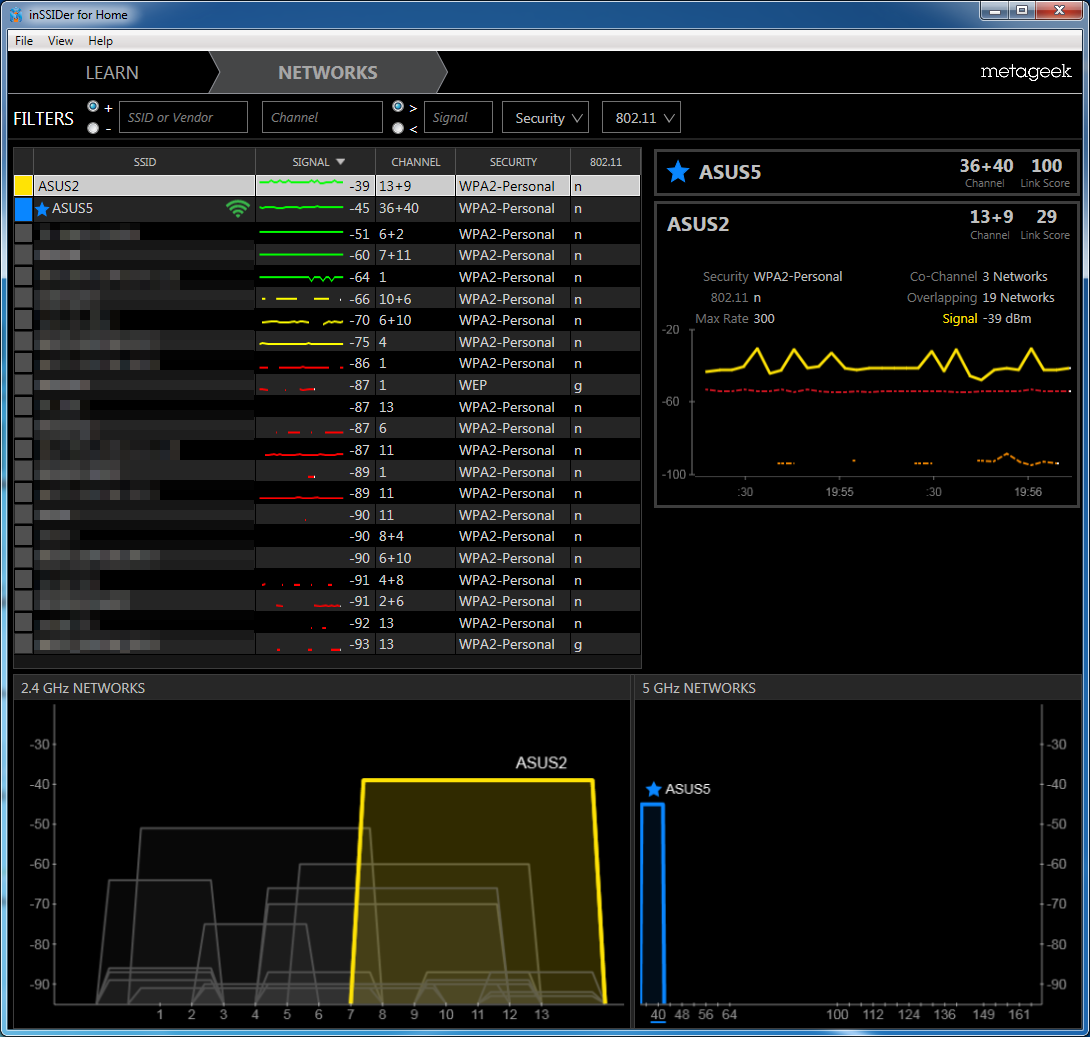
Task: Toggle the checkbox on the 7+11 channel row
Action: [x=24, y=255]
